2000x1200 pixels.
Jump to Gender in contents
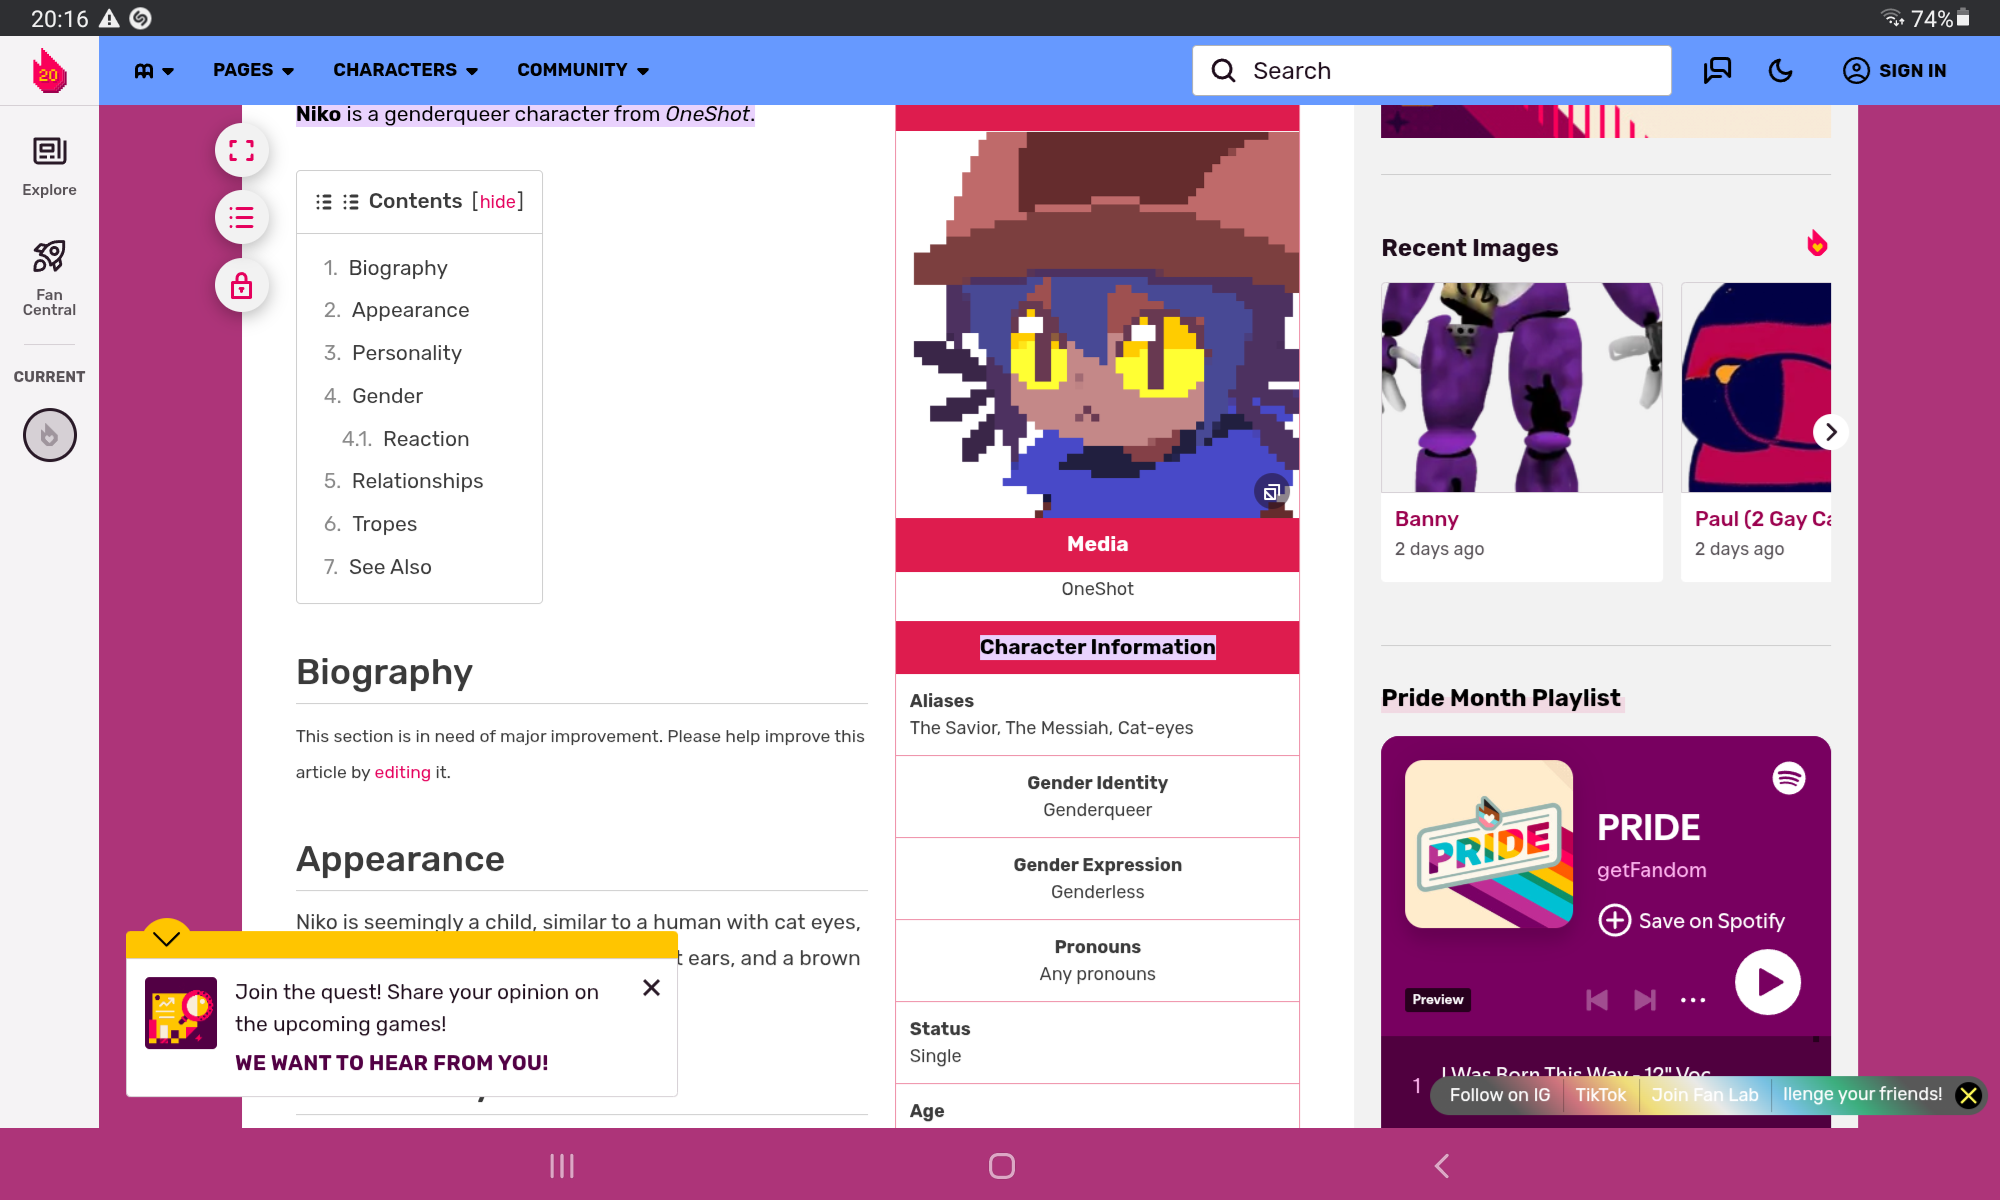[387, 396]
